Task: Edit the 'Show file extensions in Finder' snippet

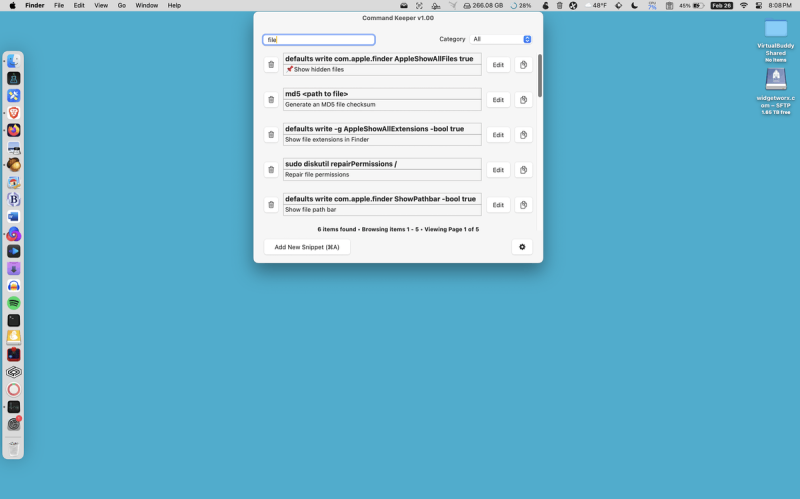Action: 498,135
